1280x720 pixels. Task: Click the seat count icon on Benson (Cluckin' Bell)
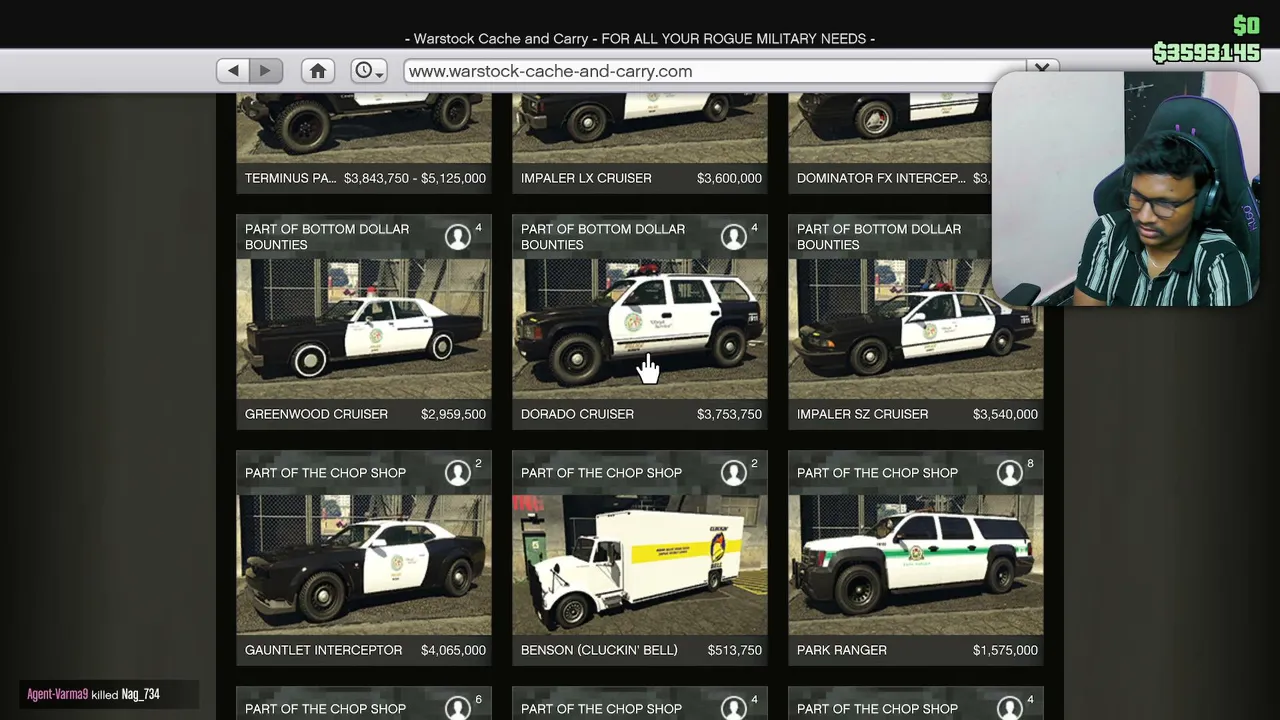(x=734, y=472)
